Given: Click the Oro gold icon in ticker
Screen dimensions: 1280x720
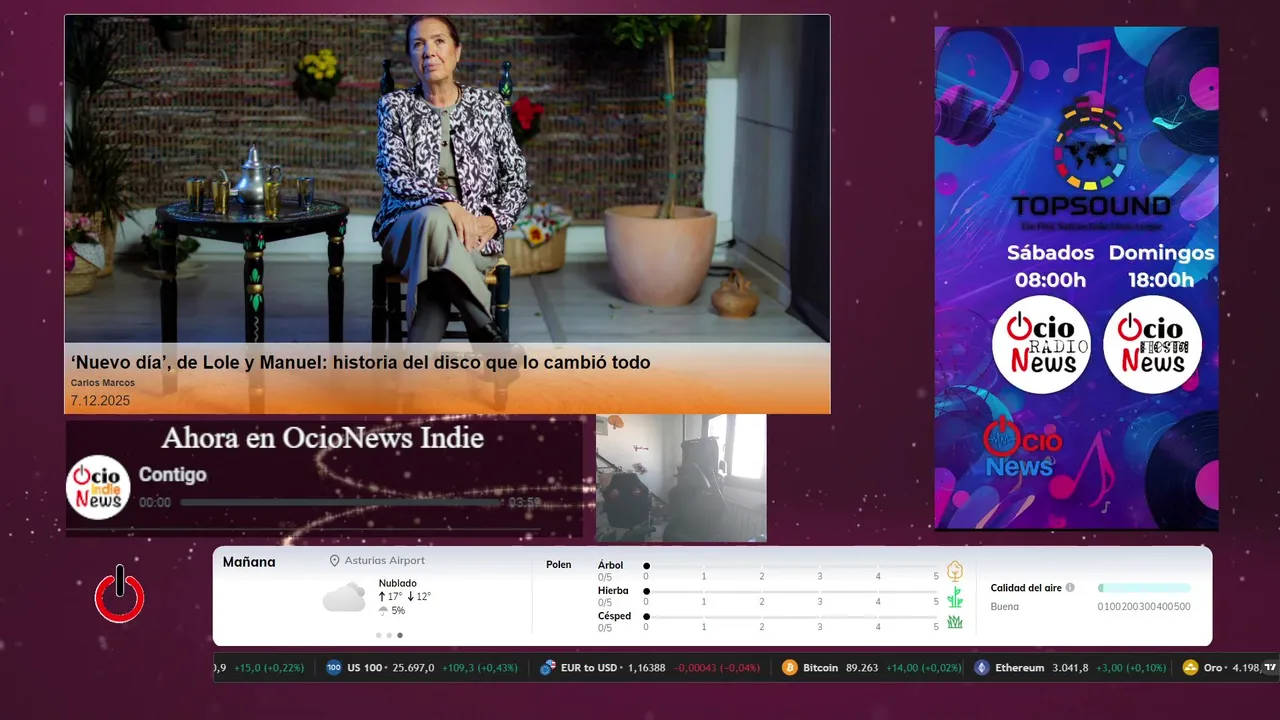Looking at the screenshot, I should 1190,668.
